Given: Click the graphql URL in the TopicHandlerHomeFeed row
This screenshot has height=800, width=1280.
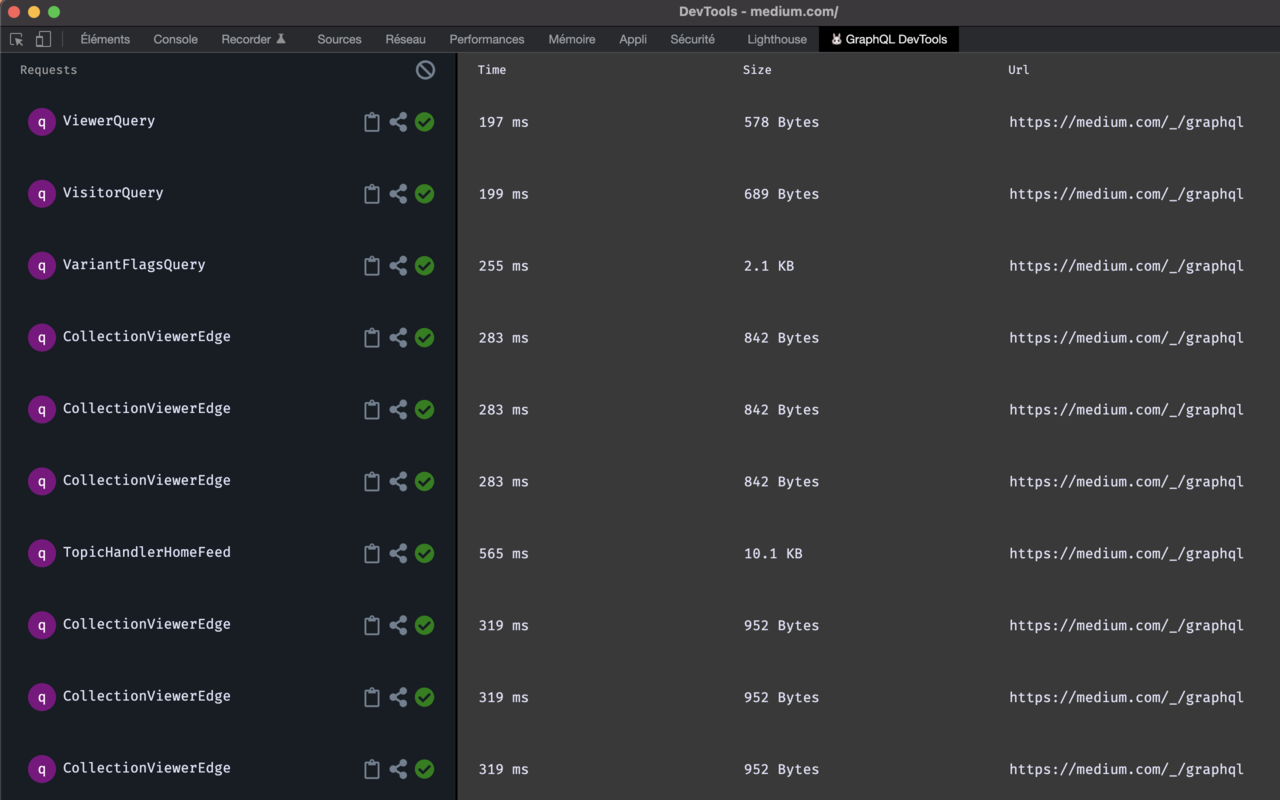Looking at the screenshot, I should click(1126, 554).
